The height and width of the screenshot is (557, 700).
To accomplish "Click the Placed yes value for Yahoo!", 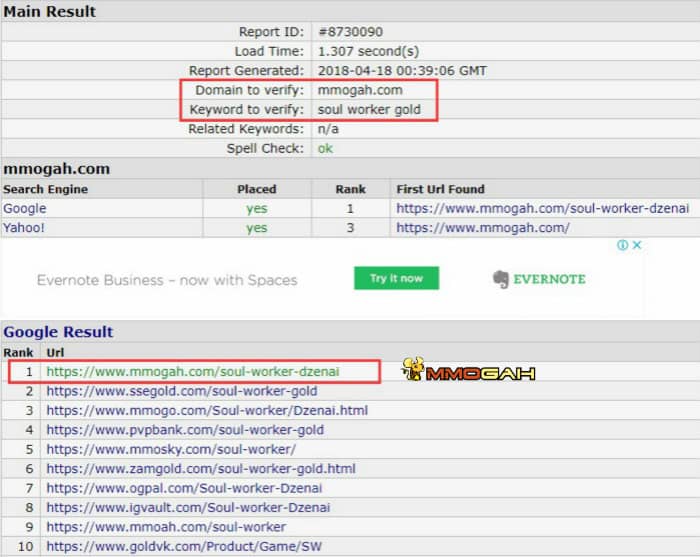I will tap(257, 228).
